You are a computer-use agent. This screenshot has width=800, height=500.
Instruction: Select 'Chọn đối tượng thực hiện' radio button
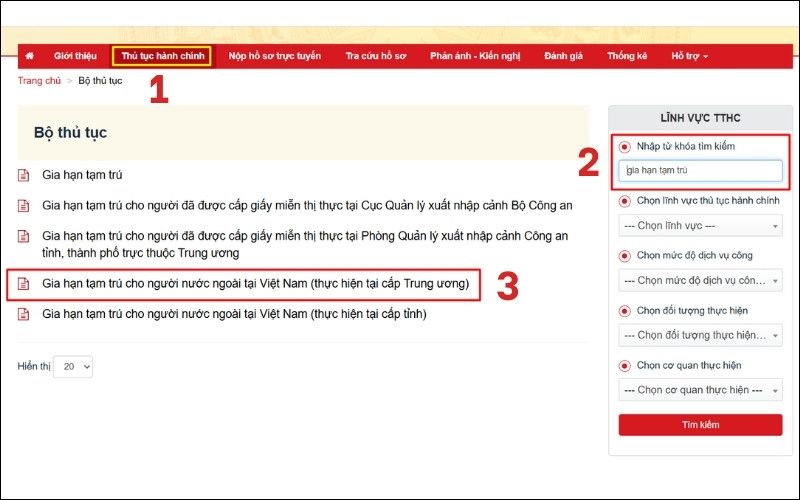(625, 310)
